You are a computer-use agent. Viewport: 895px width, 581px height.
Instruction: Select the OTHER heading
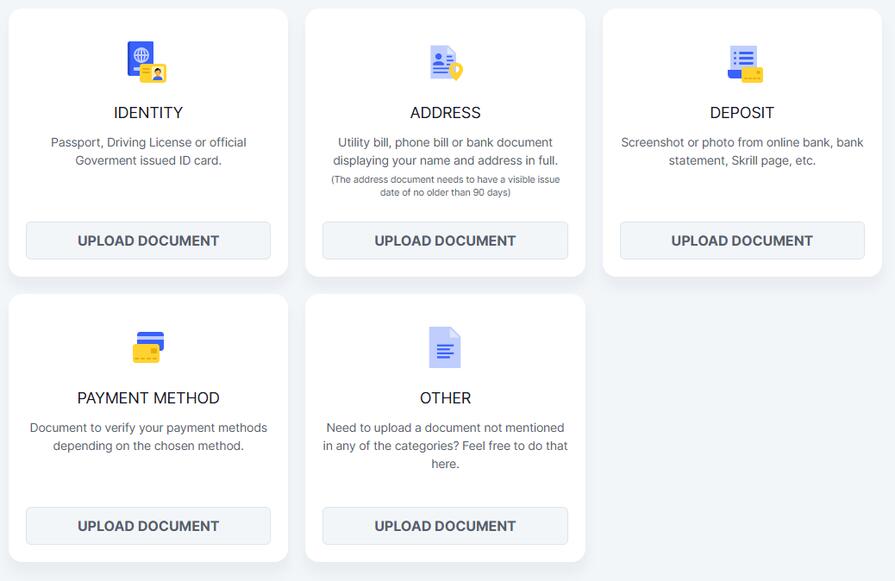tap(444, 397)
